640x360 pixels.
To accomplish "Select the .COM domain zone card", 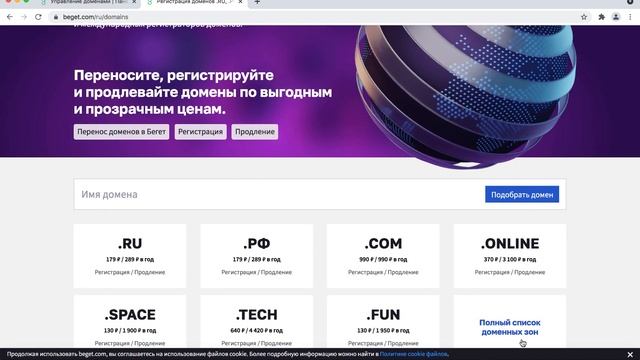I will (383, 256).
